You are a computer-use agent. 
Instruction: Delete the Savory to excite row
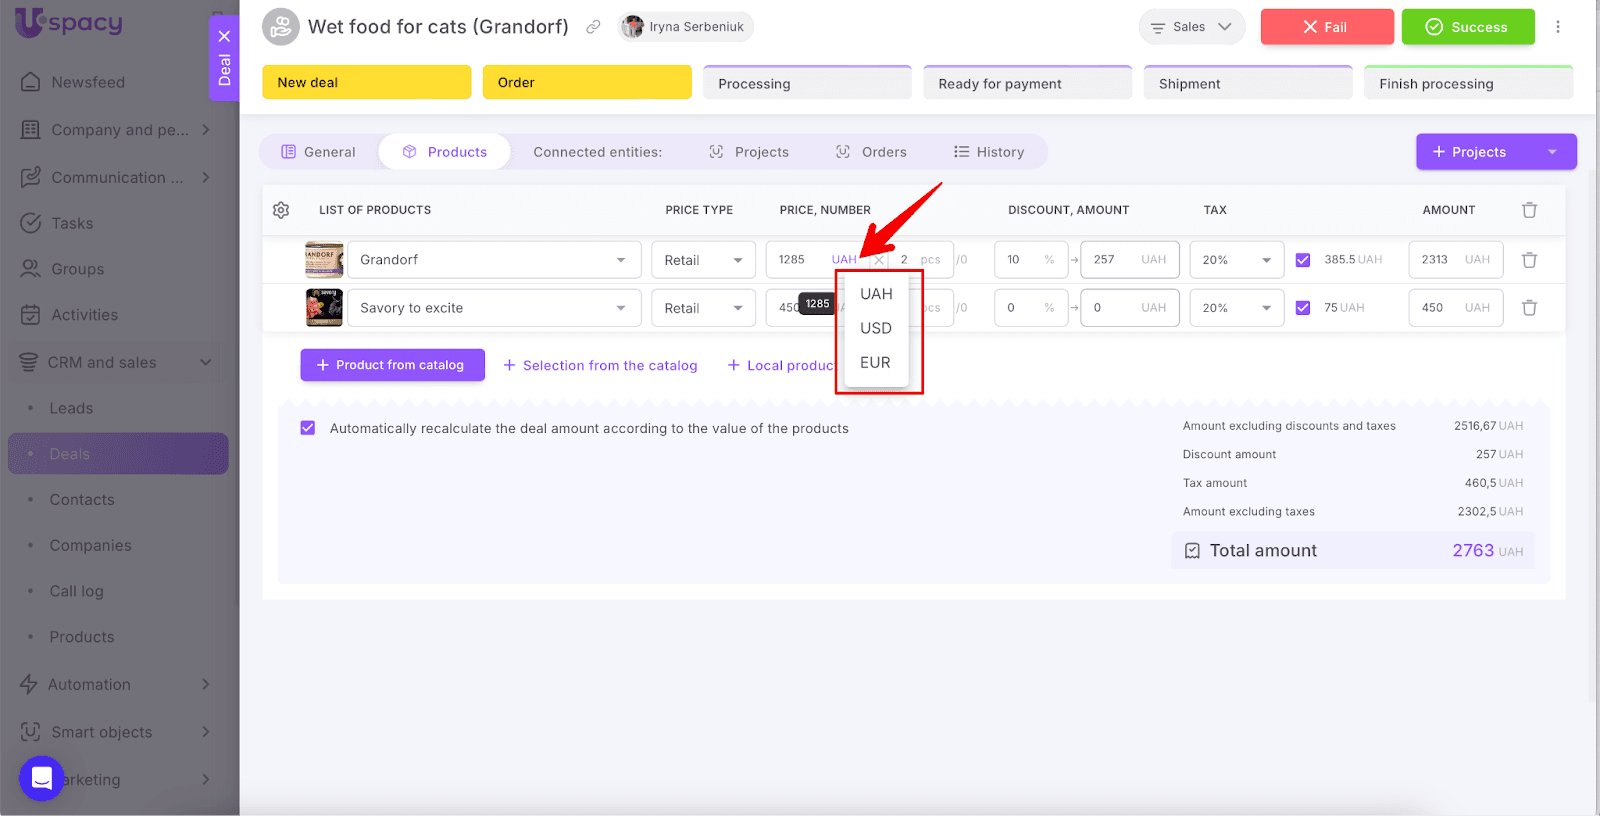(1529, 308)
